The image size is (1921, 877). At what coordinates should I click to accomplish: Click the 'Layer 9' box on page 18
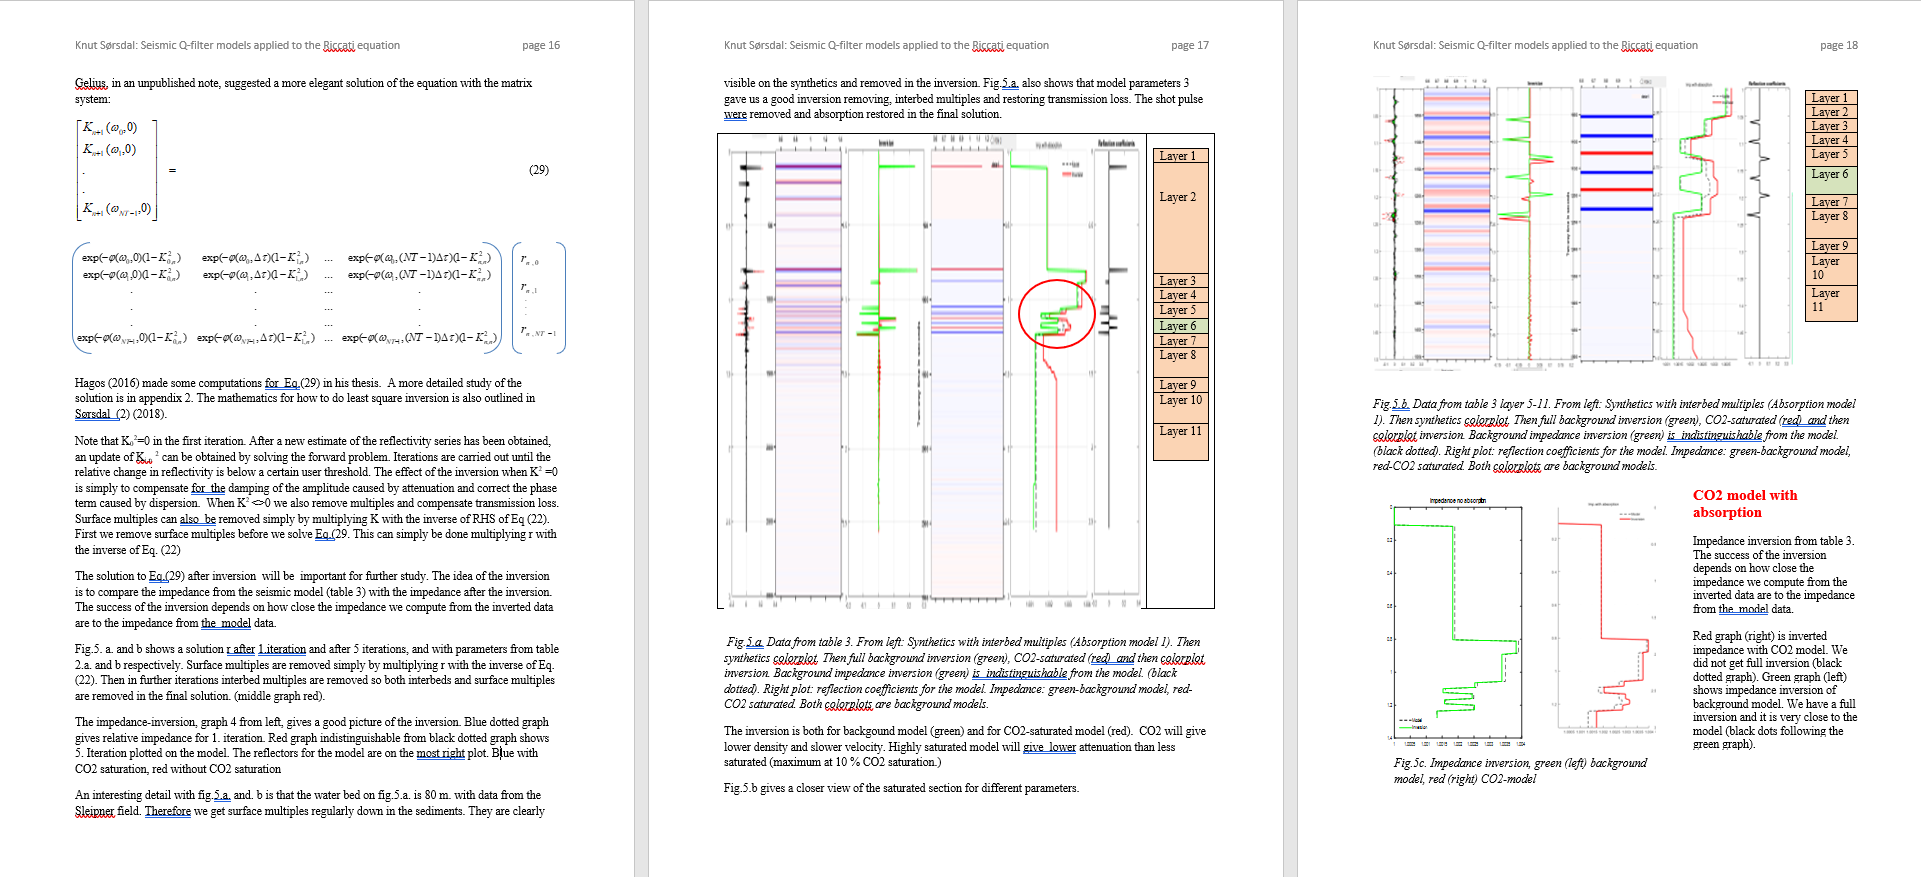1831,246
